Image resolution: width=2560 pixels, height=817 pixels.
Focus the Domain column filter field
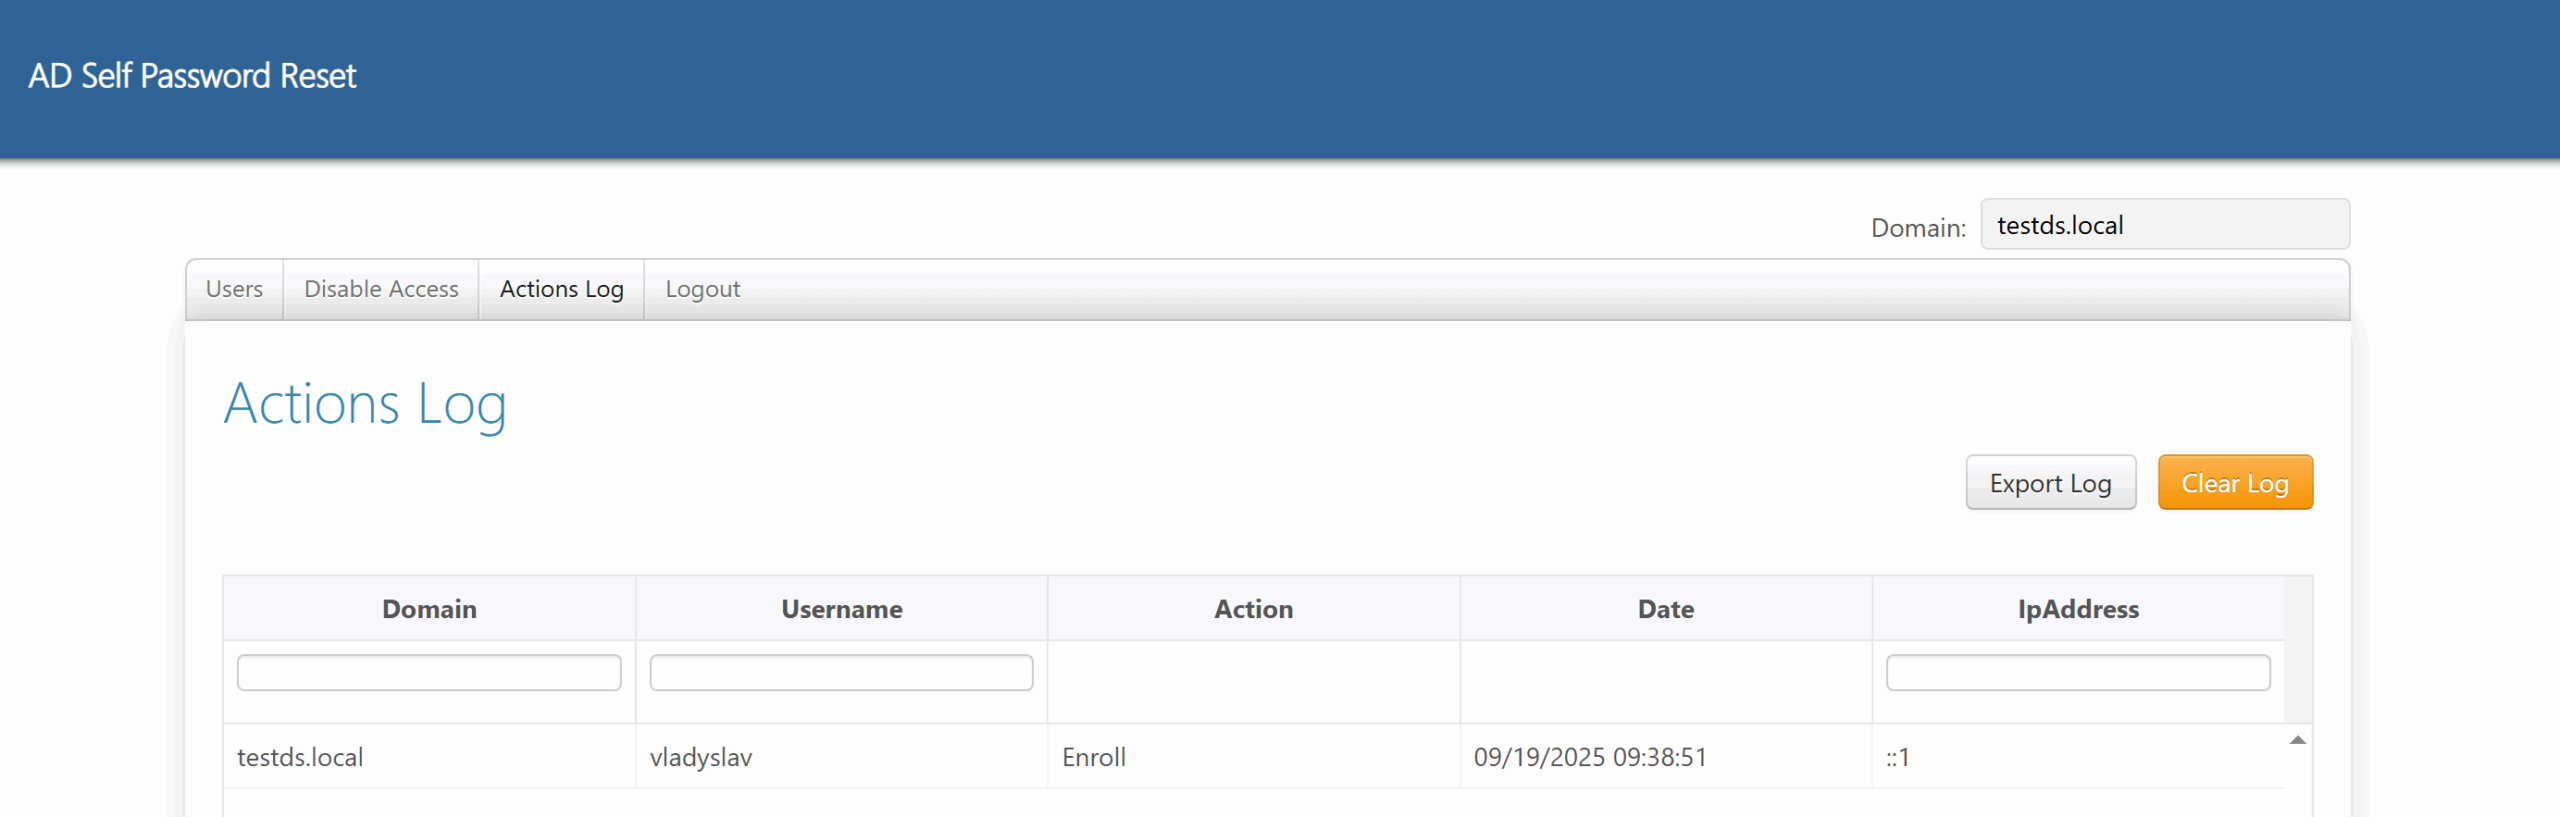(x=429, y=673)
